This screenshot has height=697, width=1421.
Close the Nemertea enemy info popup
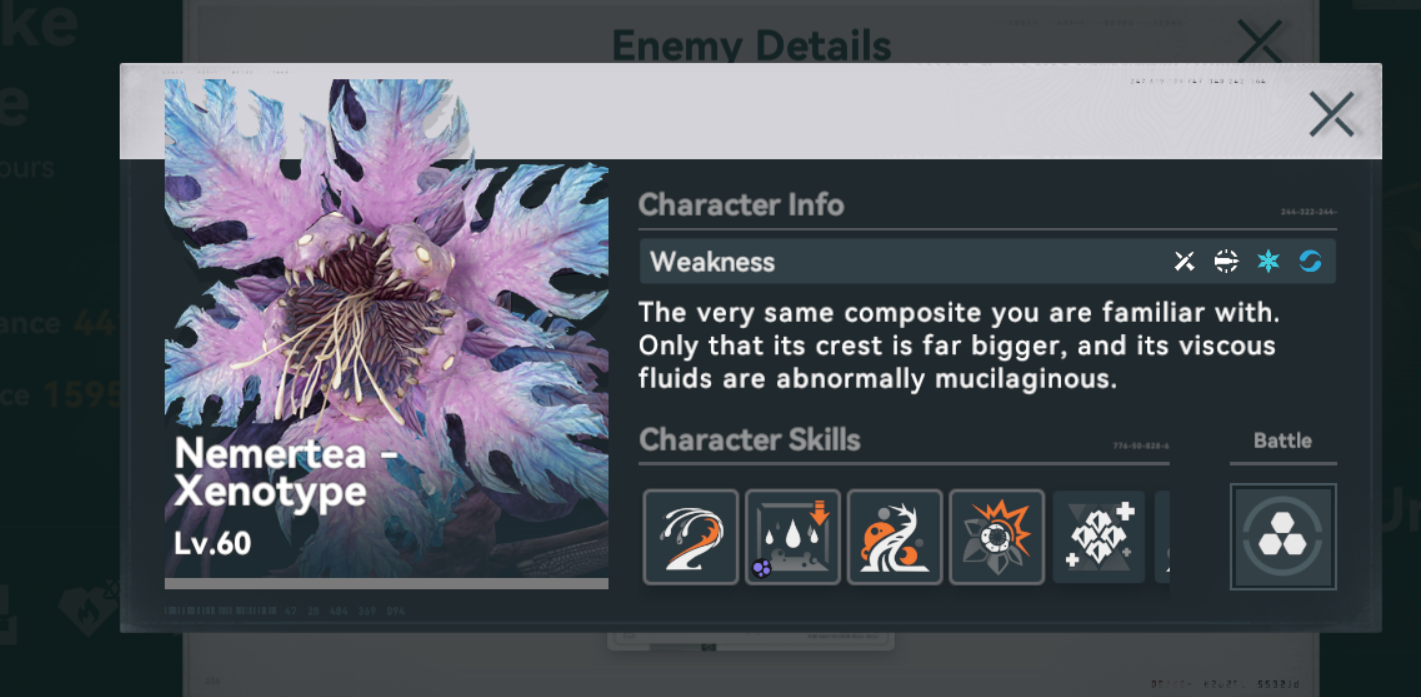[x=1331, y=114]
